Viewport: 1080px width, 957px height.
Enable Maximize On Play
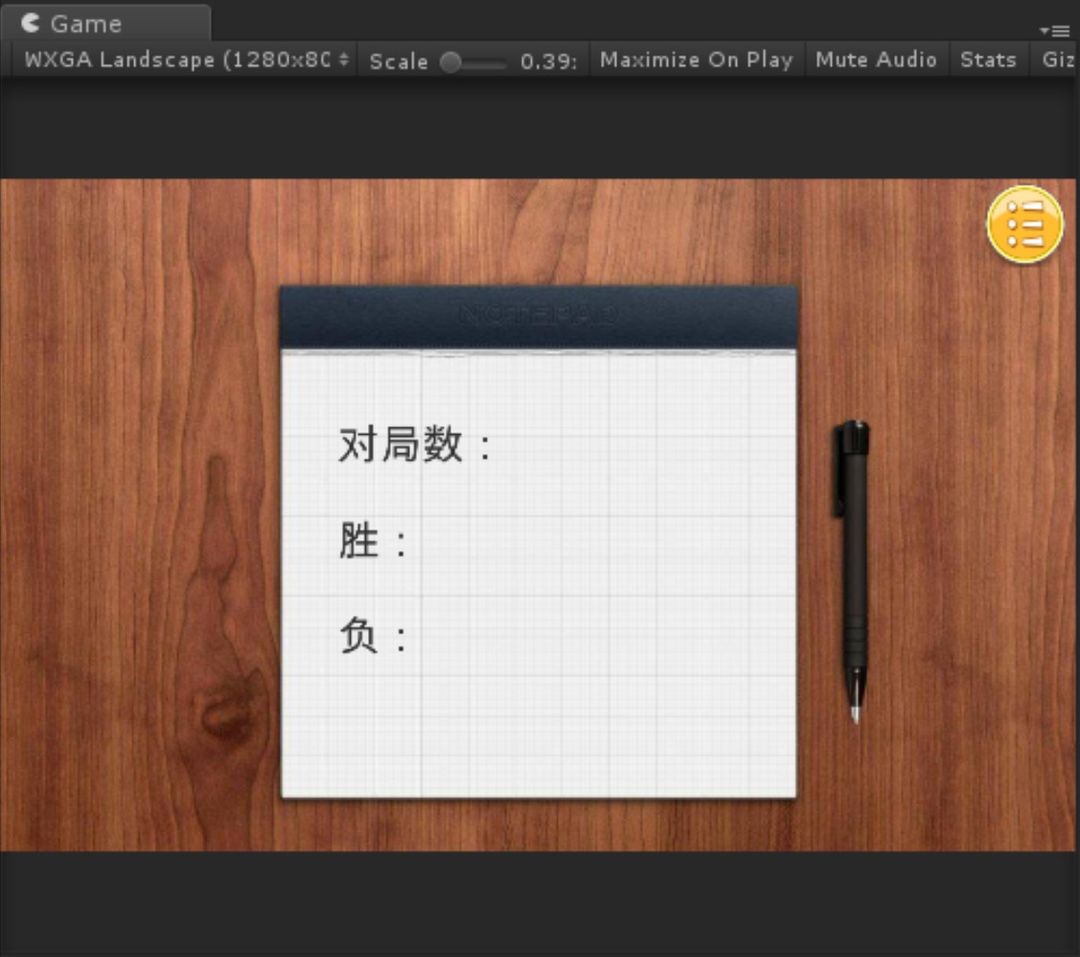point(696,60)
